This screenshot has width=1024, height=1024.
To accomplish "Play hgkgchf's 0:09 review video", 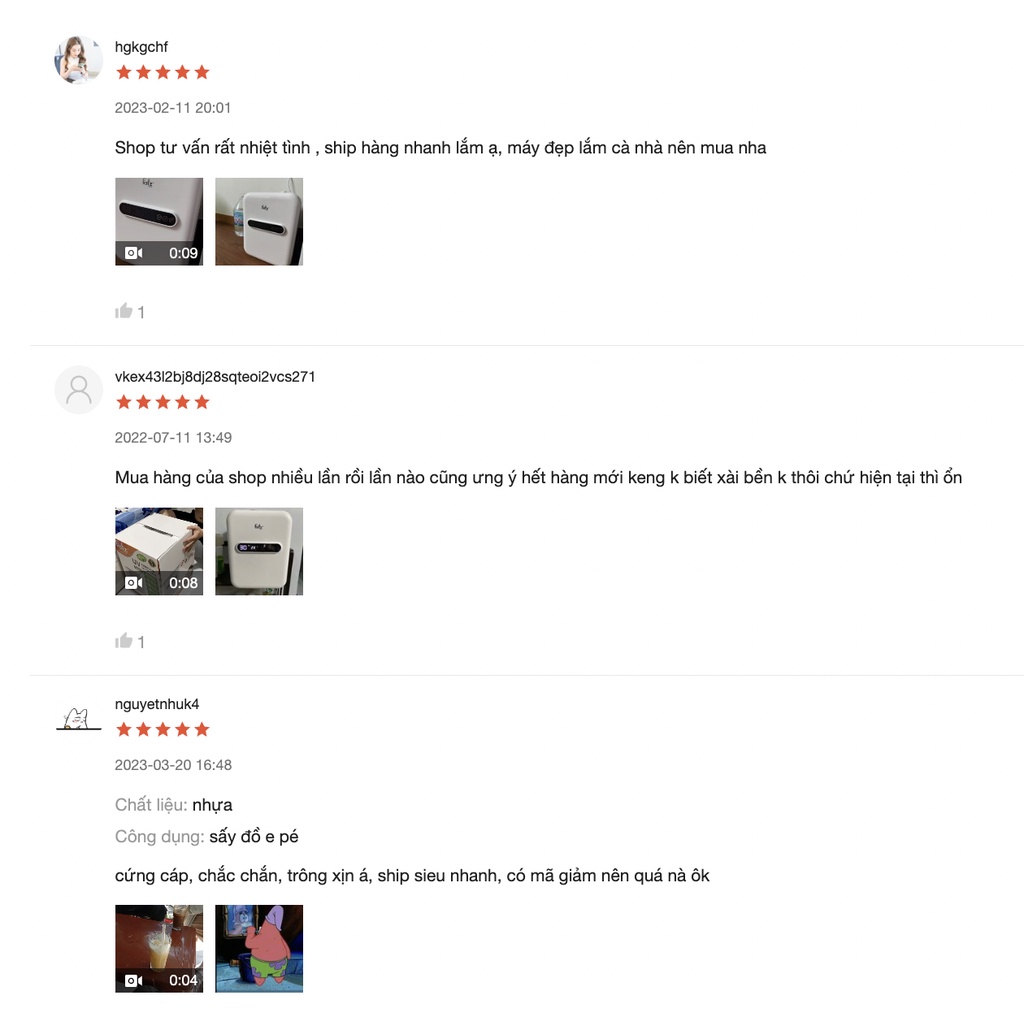I will pos(159,221).
